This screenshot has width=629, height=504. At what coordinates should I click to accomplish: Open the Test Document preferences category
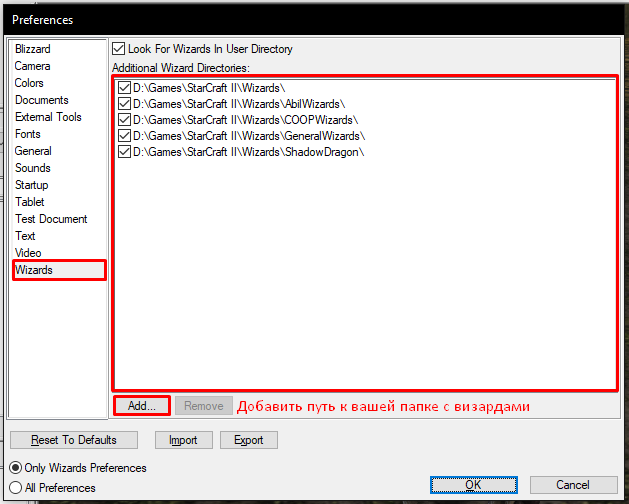[x=51, y=219]
